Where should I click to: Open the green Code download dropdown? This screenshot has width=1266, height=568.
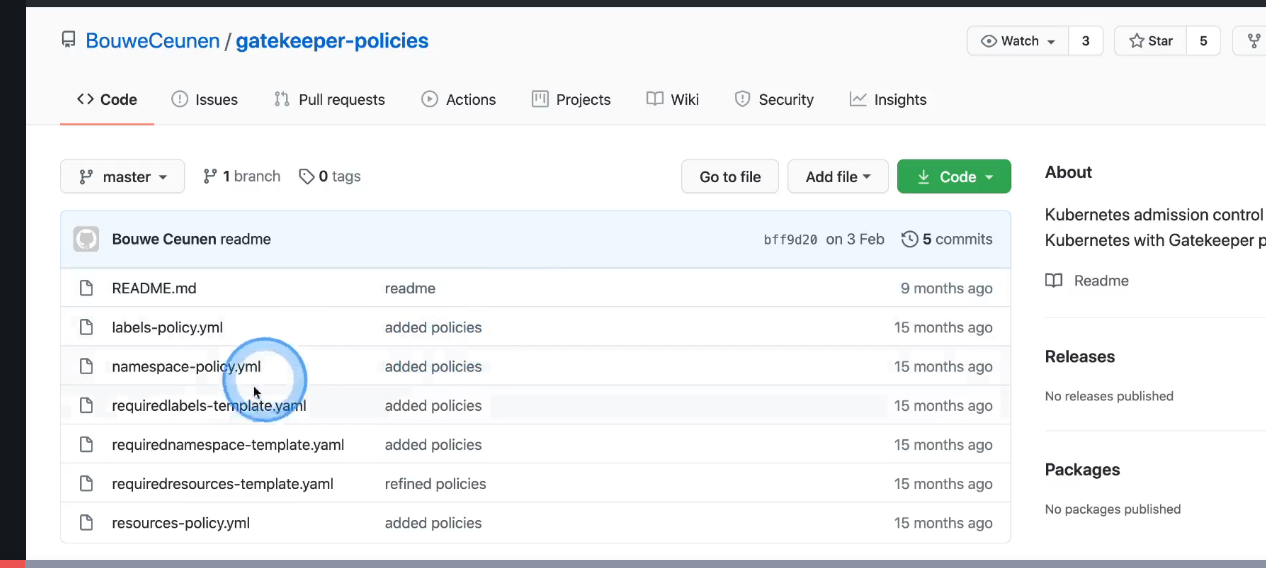pos(954,177)
